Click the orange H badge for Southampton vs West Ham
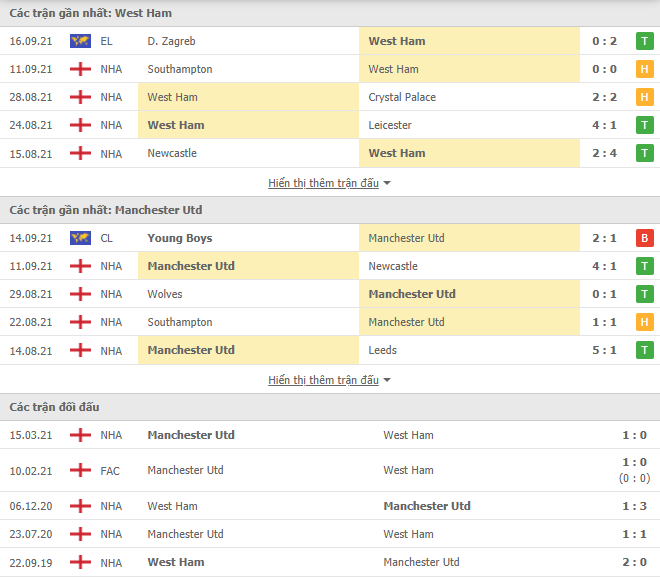 click(644, 69)
